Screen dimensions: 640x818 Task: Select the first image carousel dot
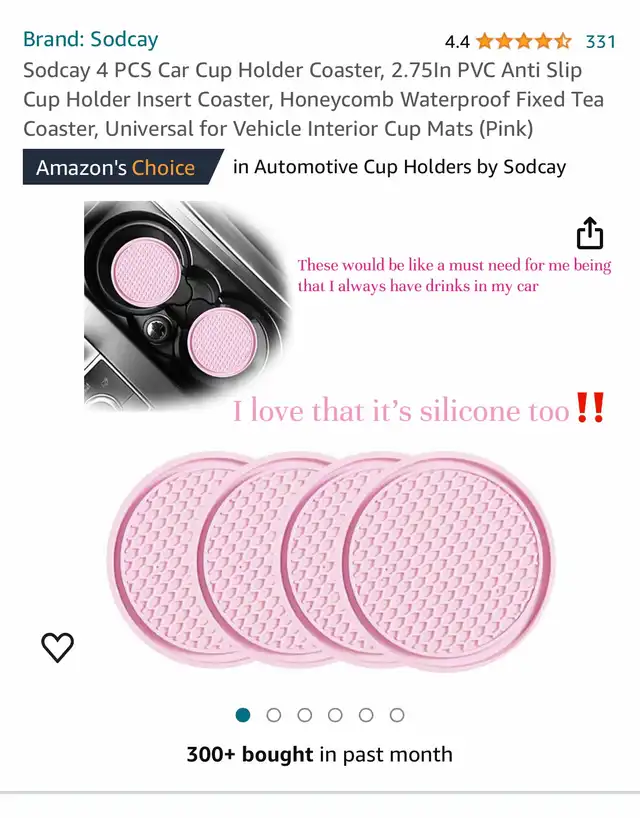click(243, 715)
